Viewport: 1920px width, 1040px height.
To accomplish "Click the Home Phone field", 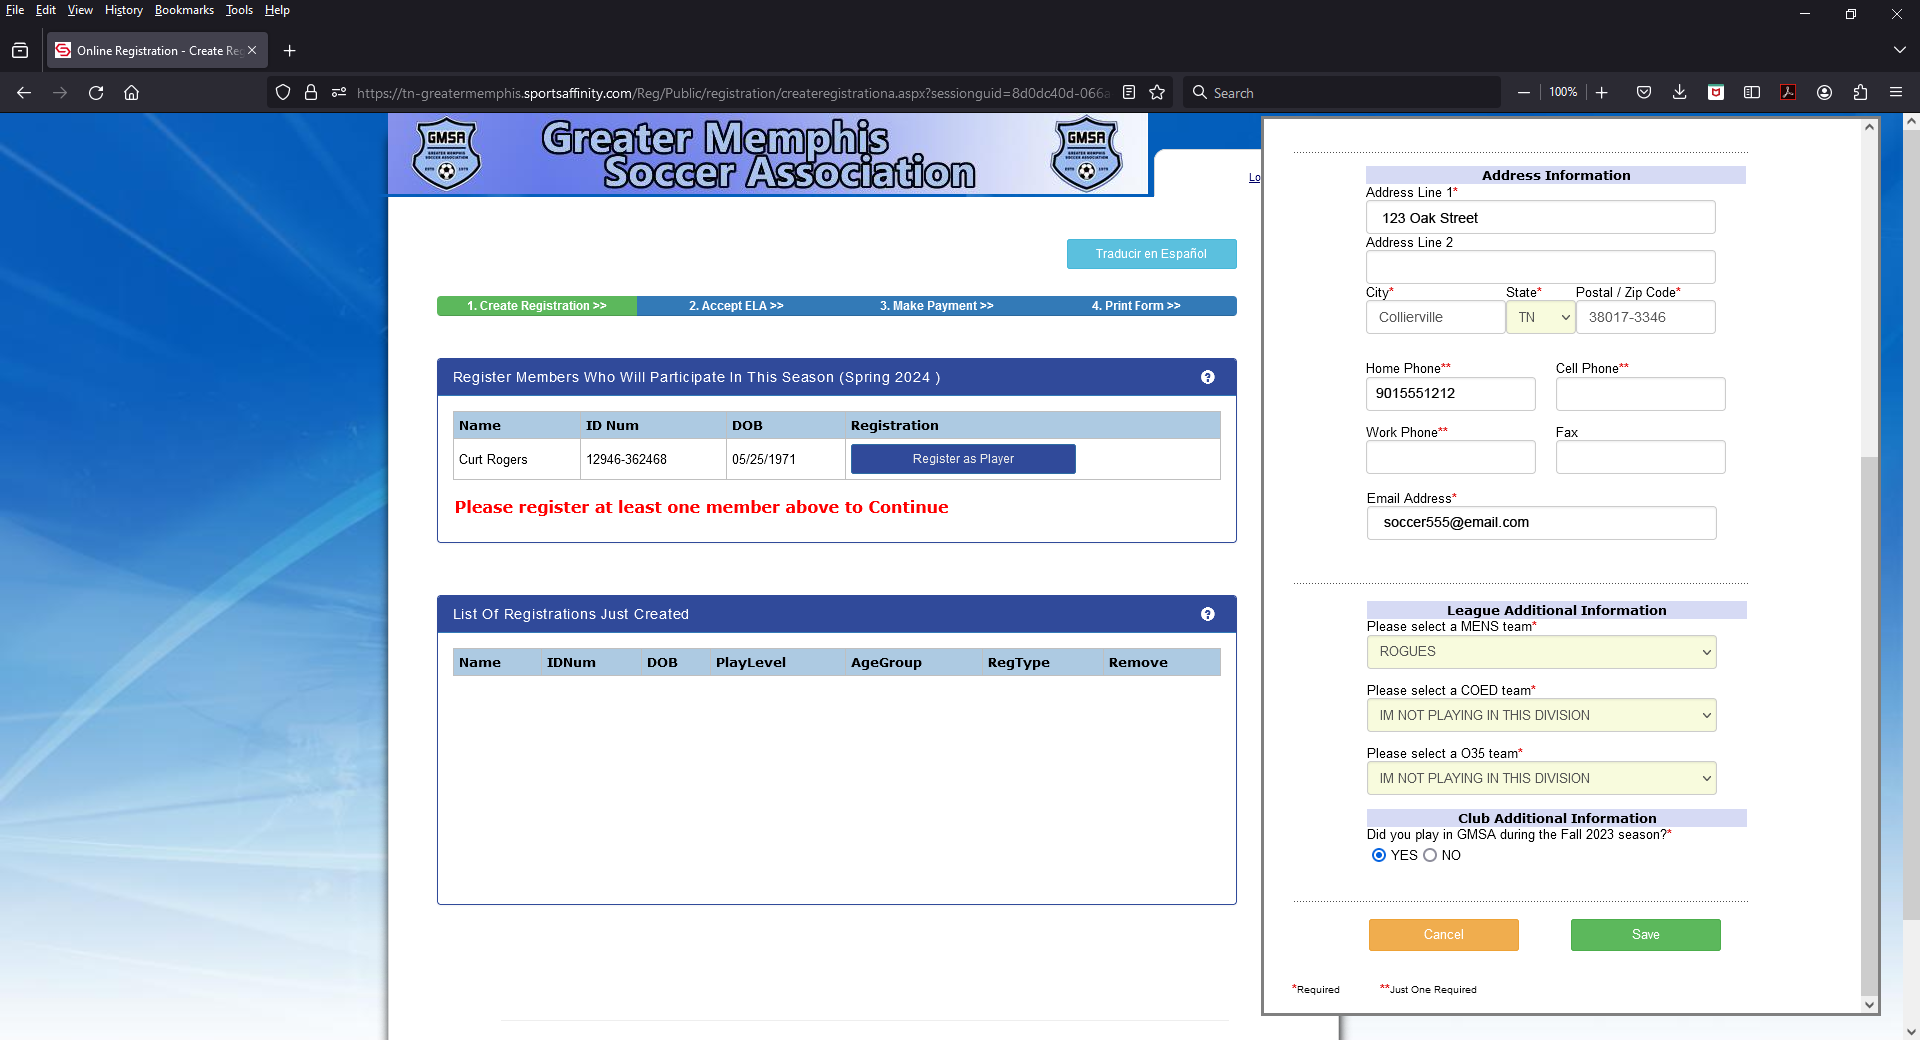I will coord(1451,394).
